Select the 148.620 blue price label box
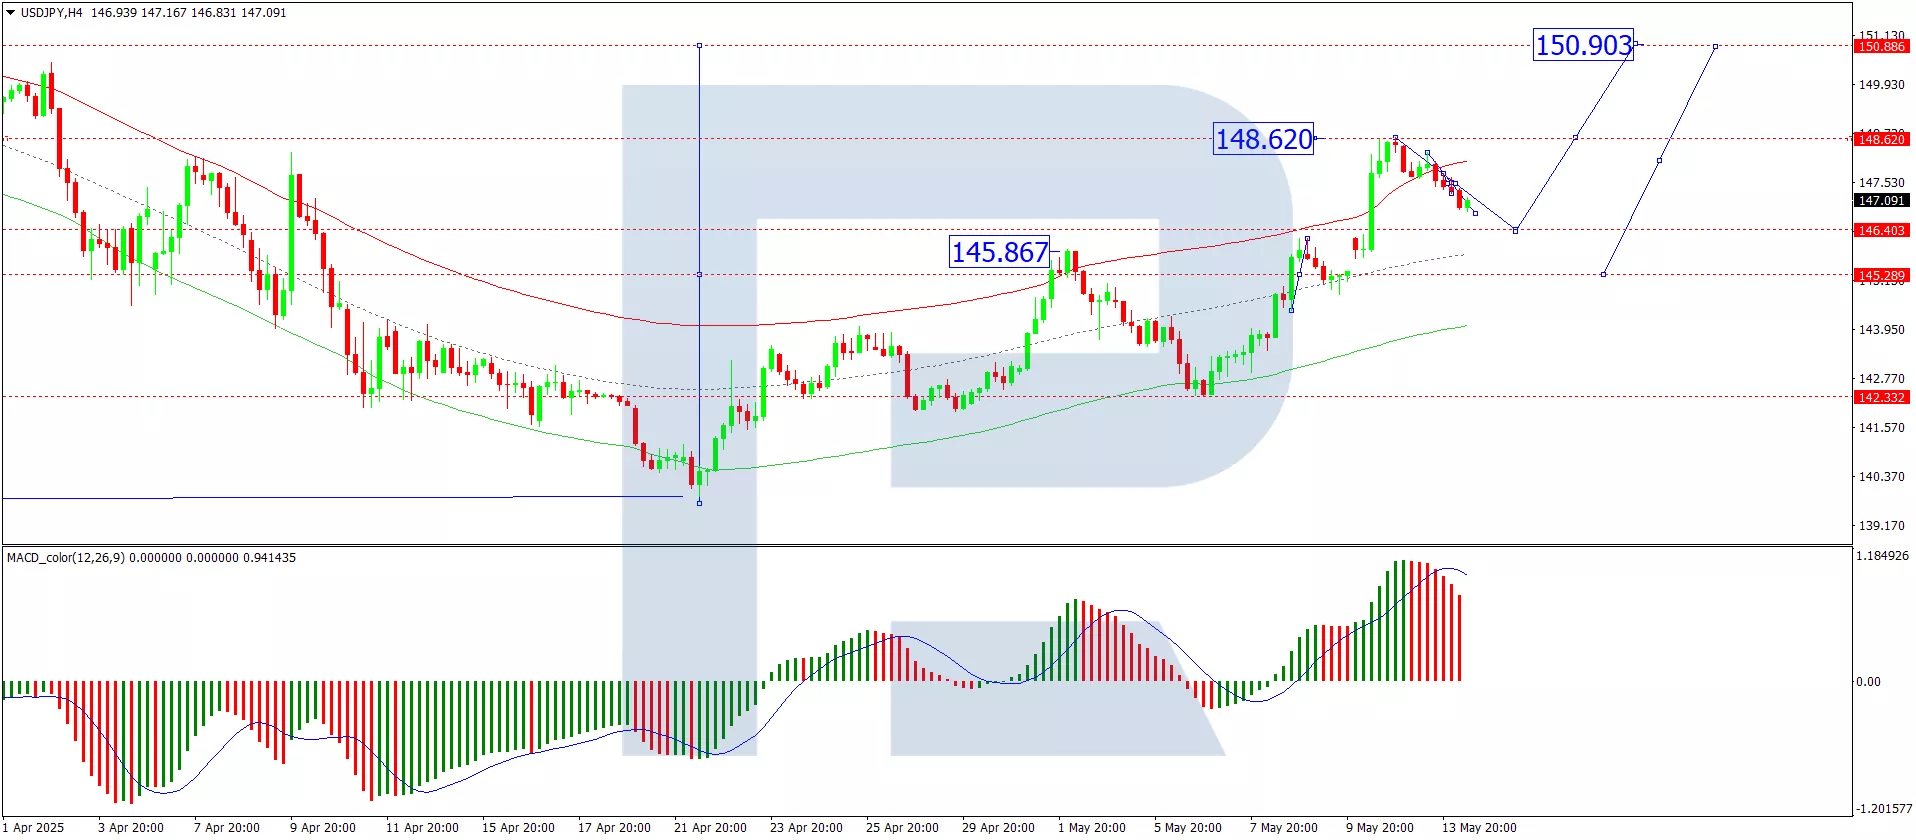The width and height of the screenshot is (1916, 840). point(1263,139)
